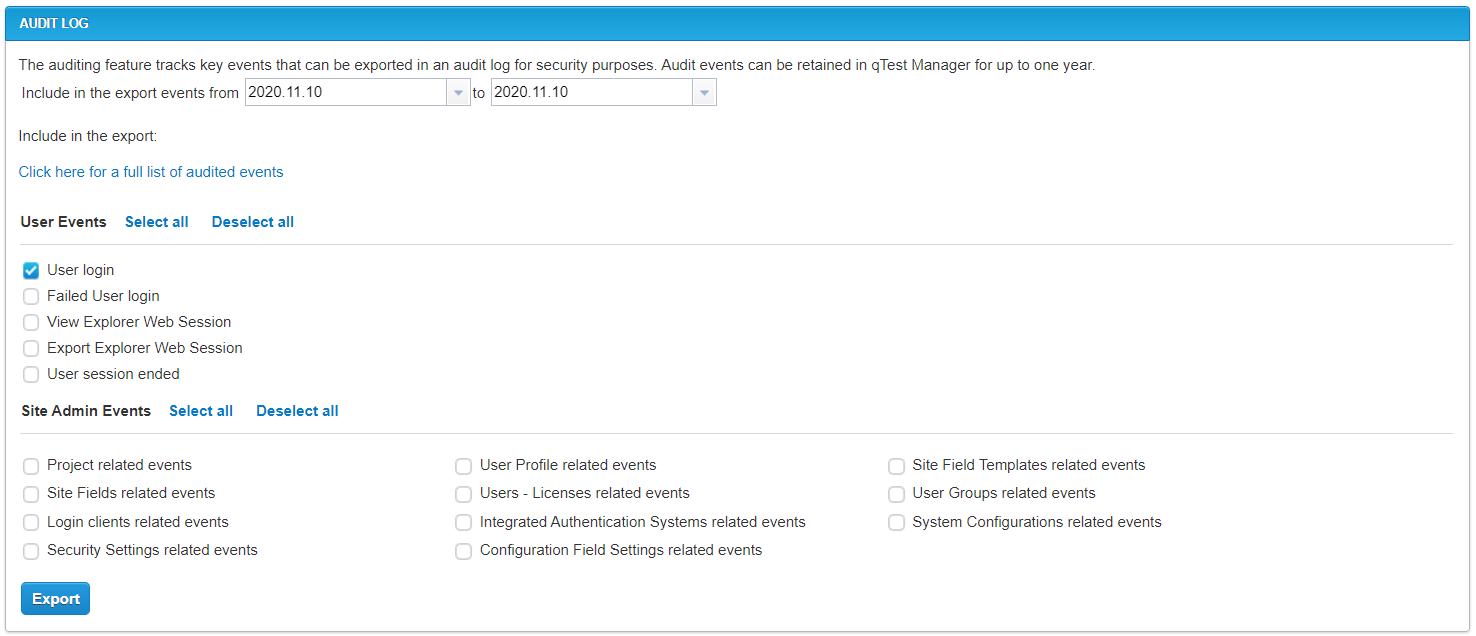Viewport: 1476px width, 636px height.
Task: Check the User session ended option
Action: tap(30, 373)
